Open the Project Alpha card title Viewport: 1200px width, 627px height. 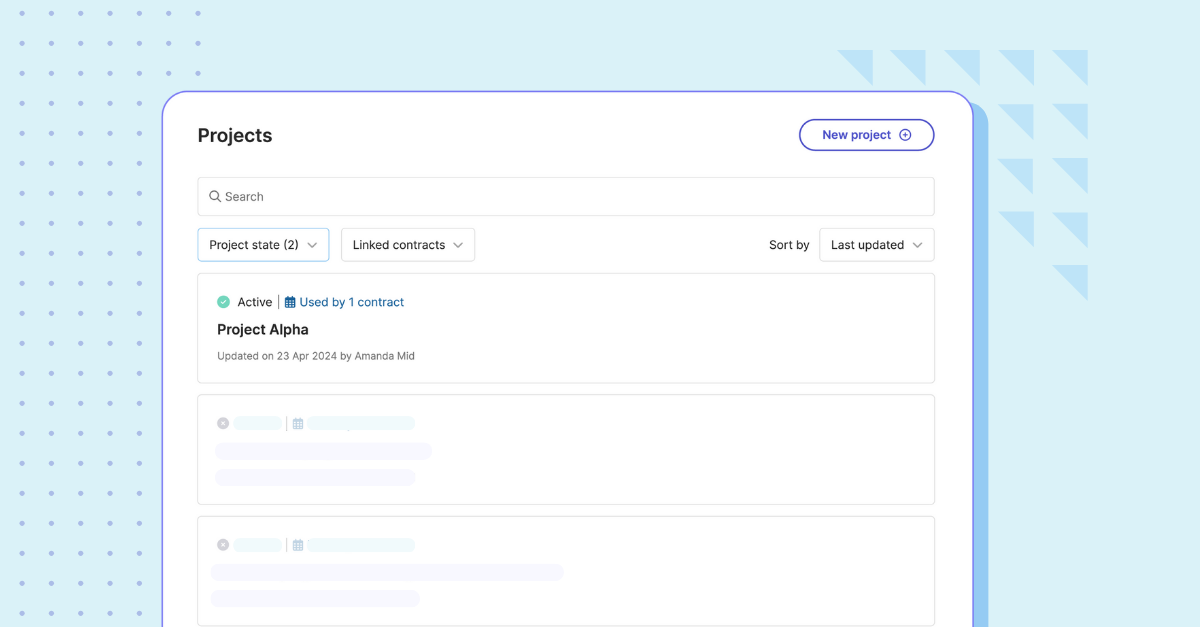[x=263, y=329]
